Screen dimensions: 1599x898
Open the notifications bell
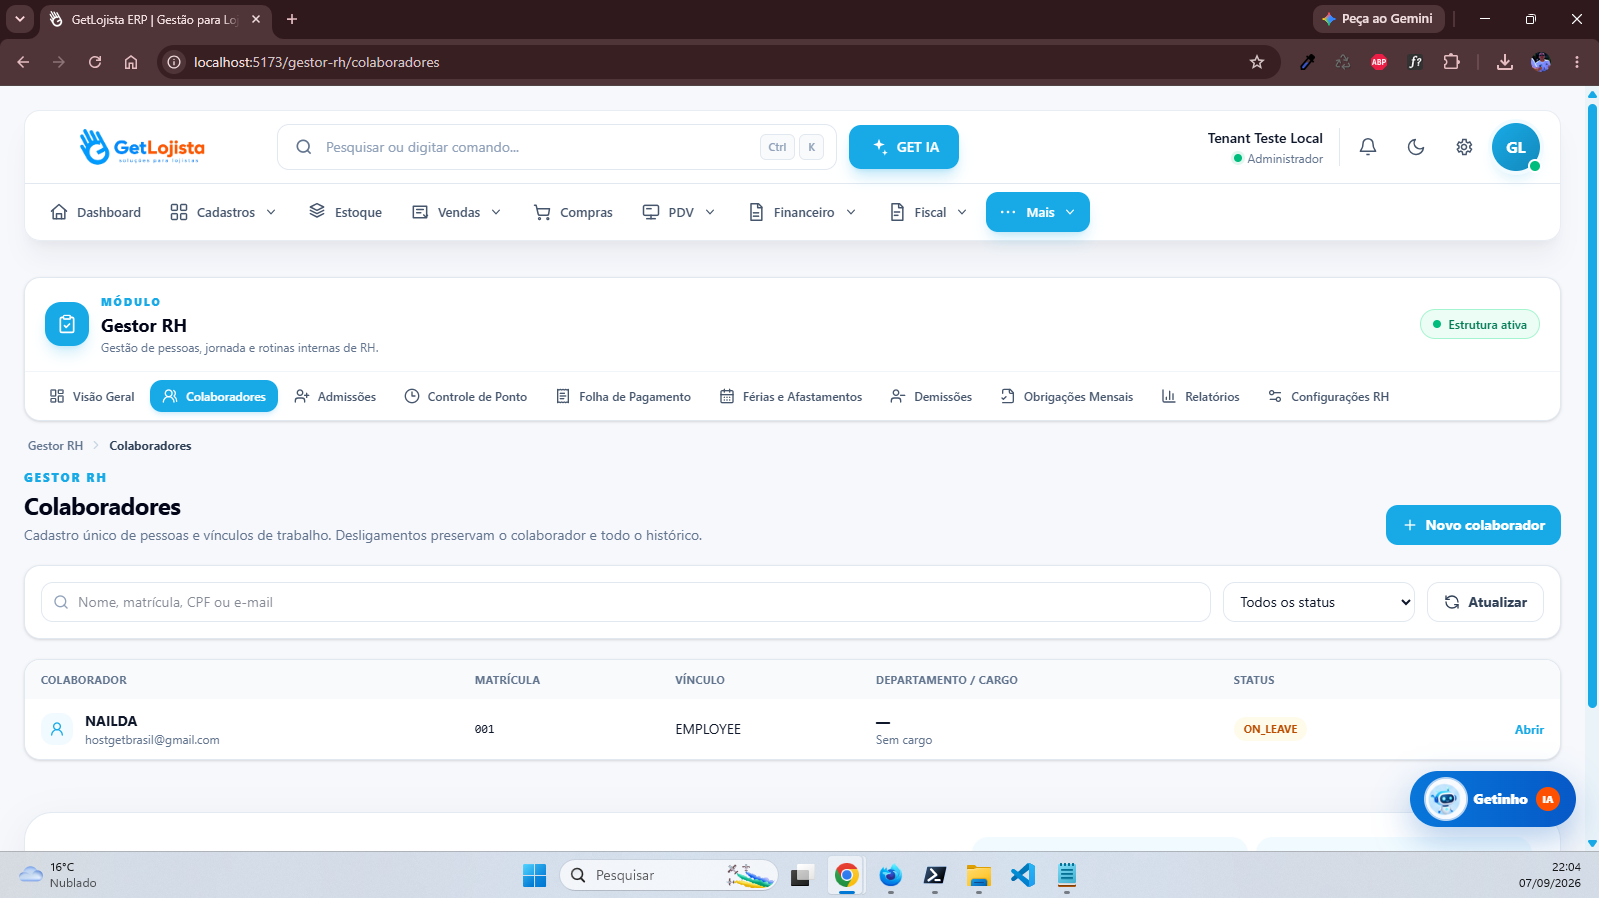click(1368, 147)
